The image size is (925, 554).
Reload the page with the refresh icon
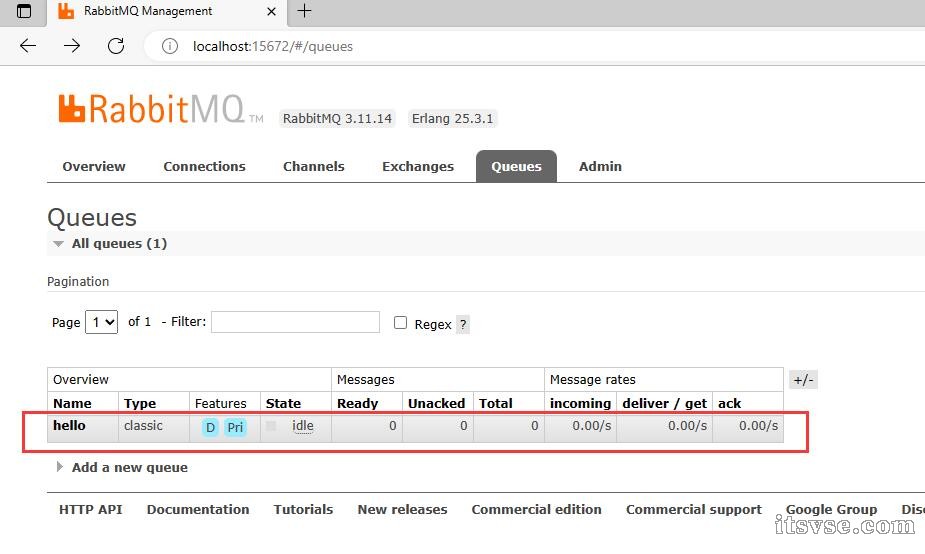116,46
